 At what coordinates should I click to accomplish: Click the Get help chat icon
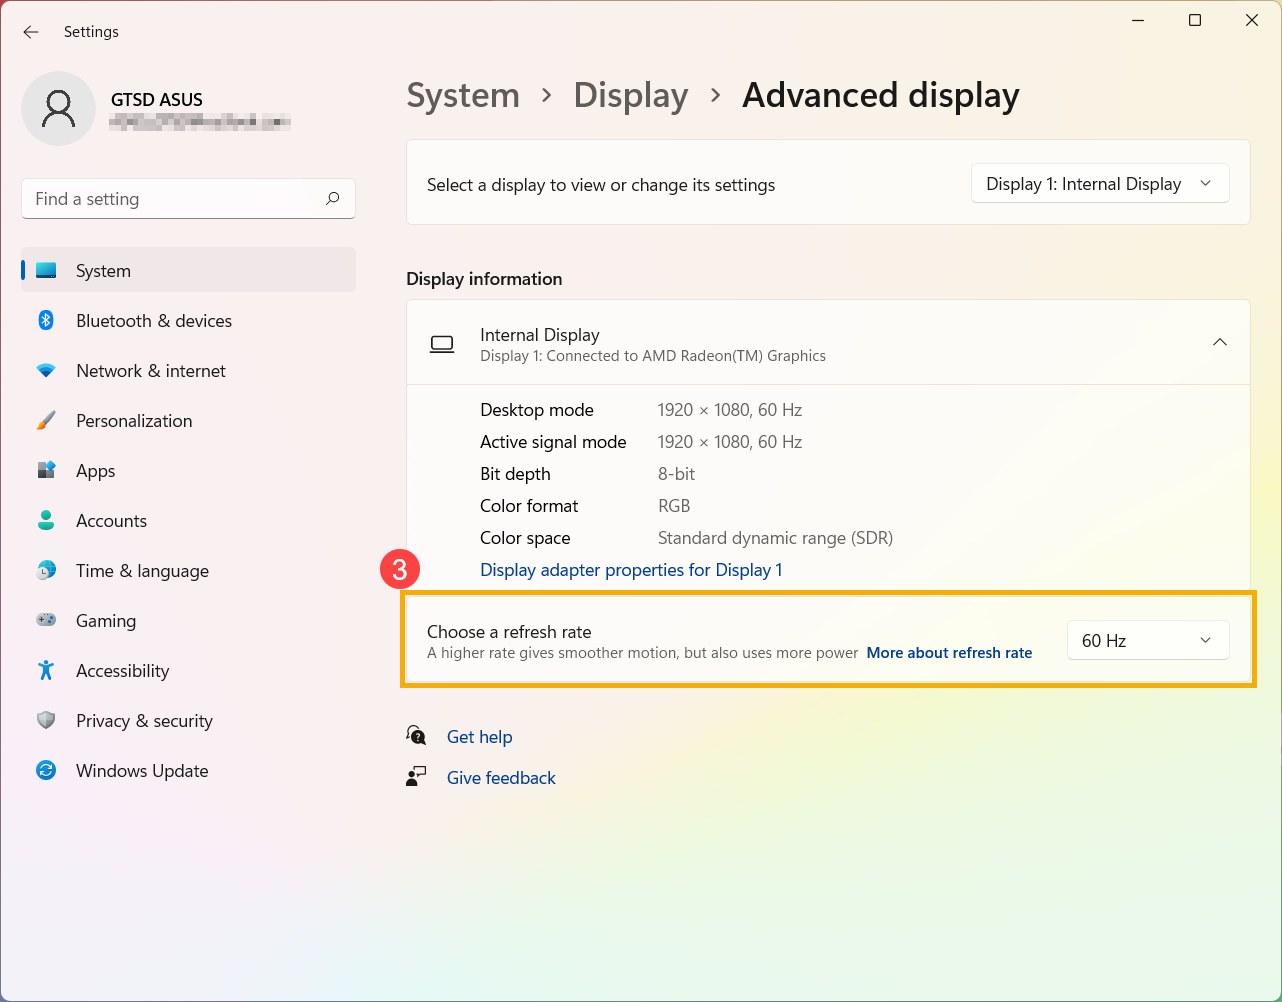point(416,736)
